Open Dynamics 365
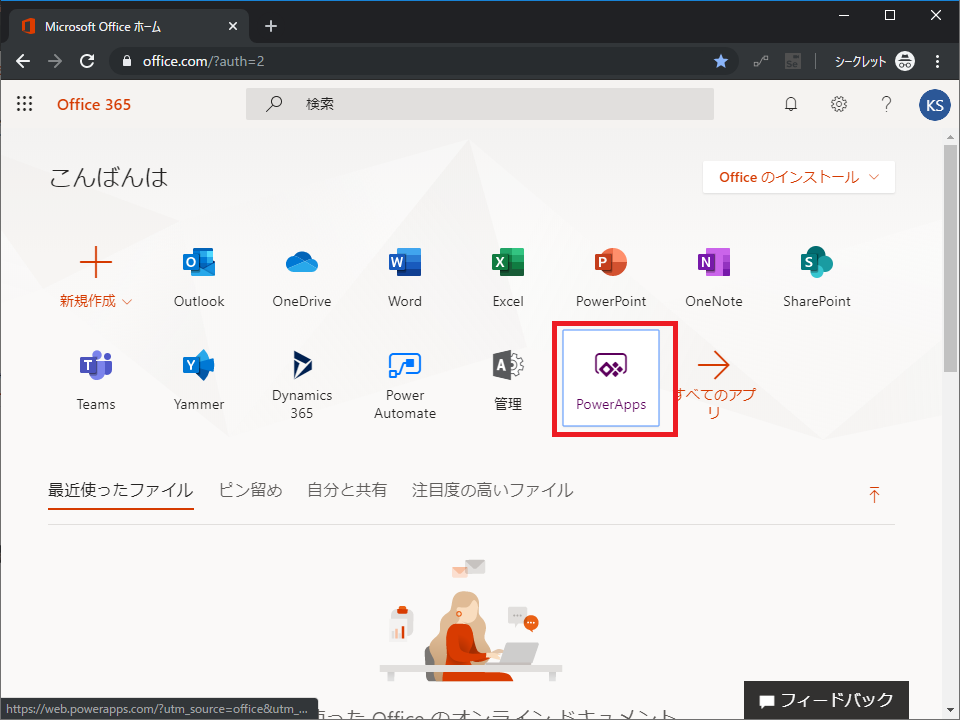 (x=302, y=384)
